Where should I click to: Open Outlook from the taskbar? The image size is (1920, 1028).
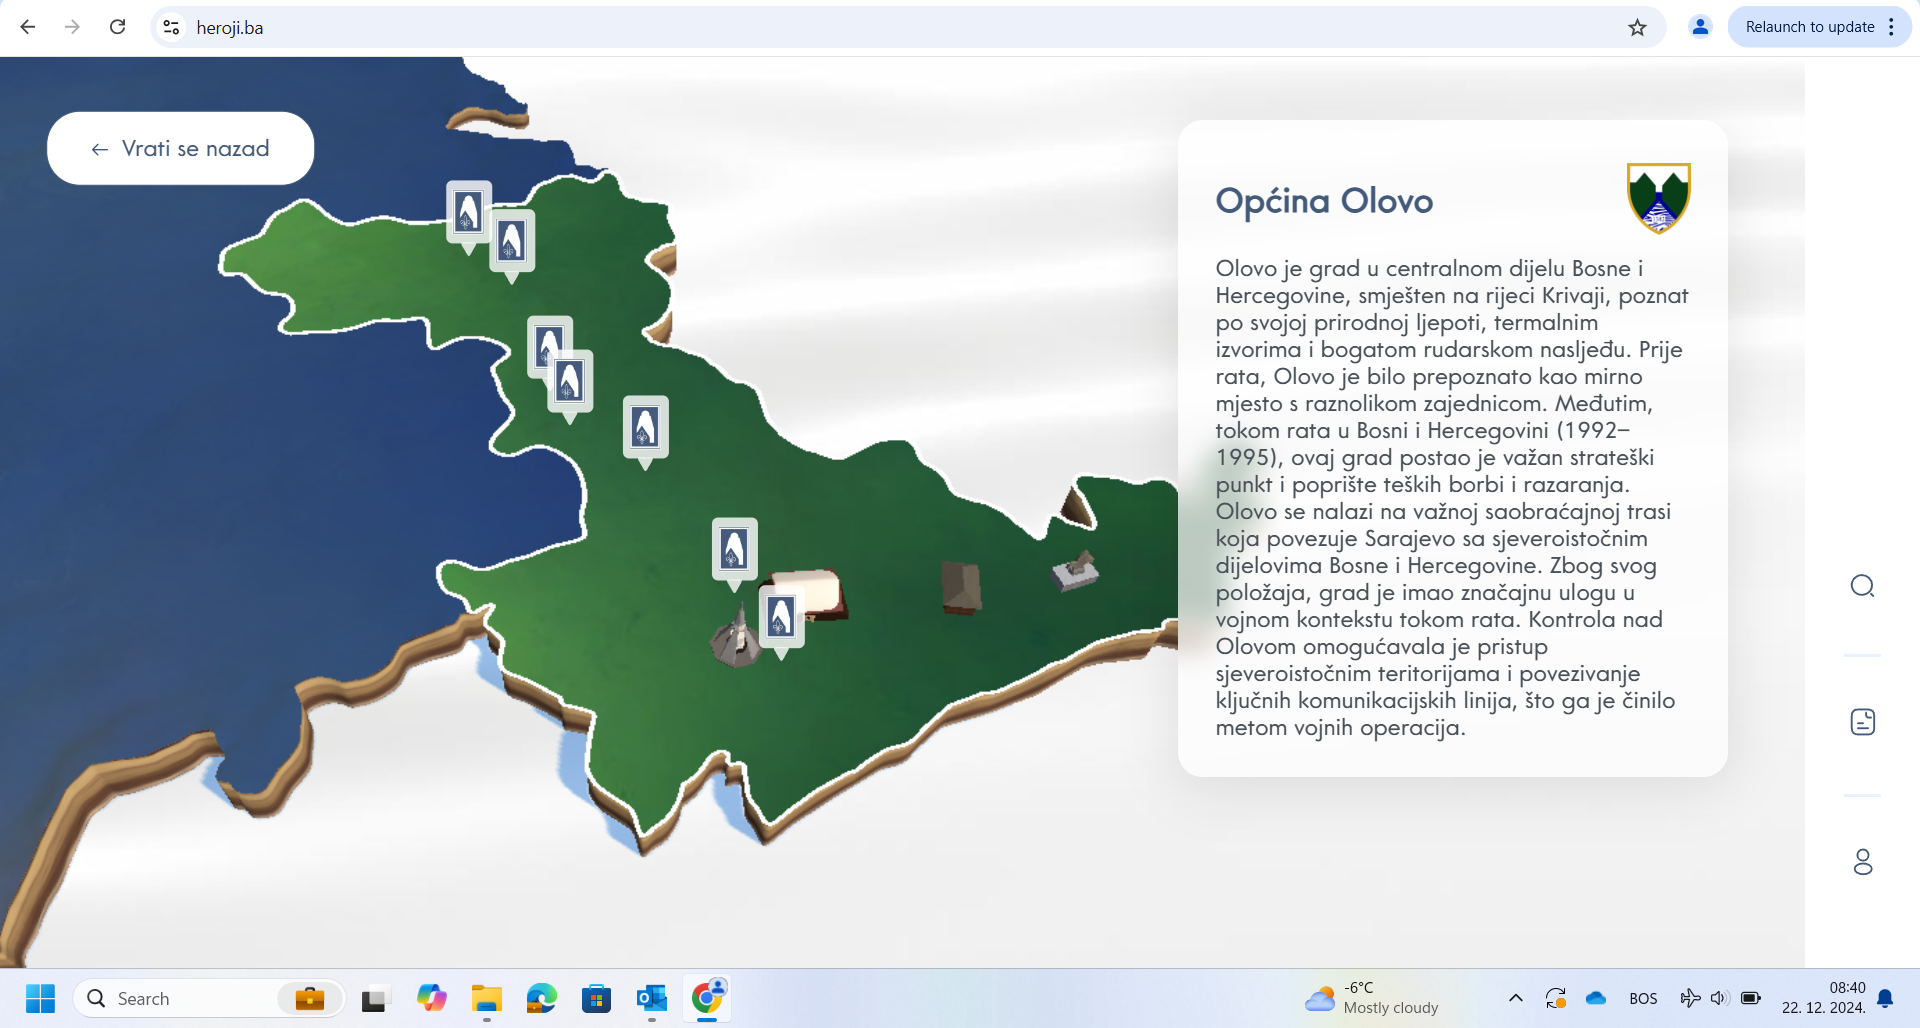tap(652, 998)
